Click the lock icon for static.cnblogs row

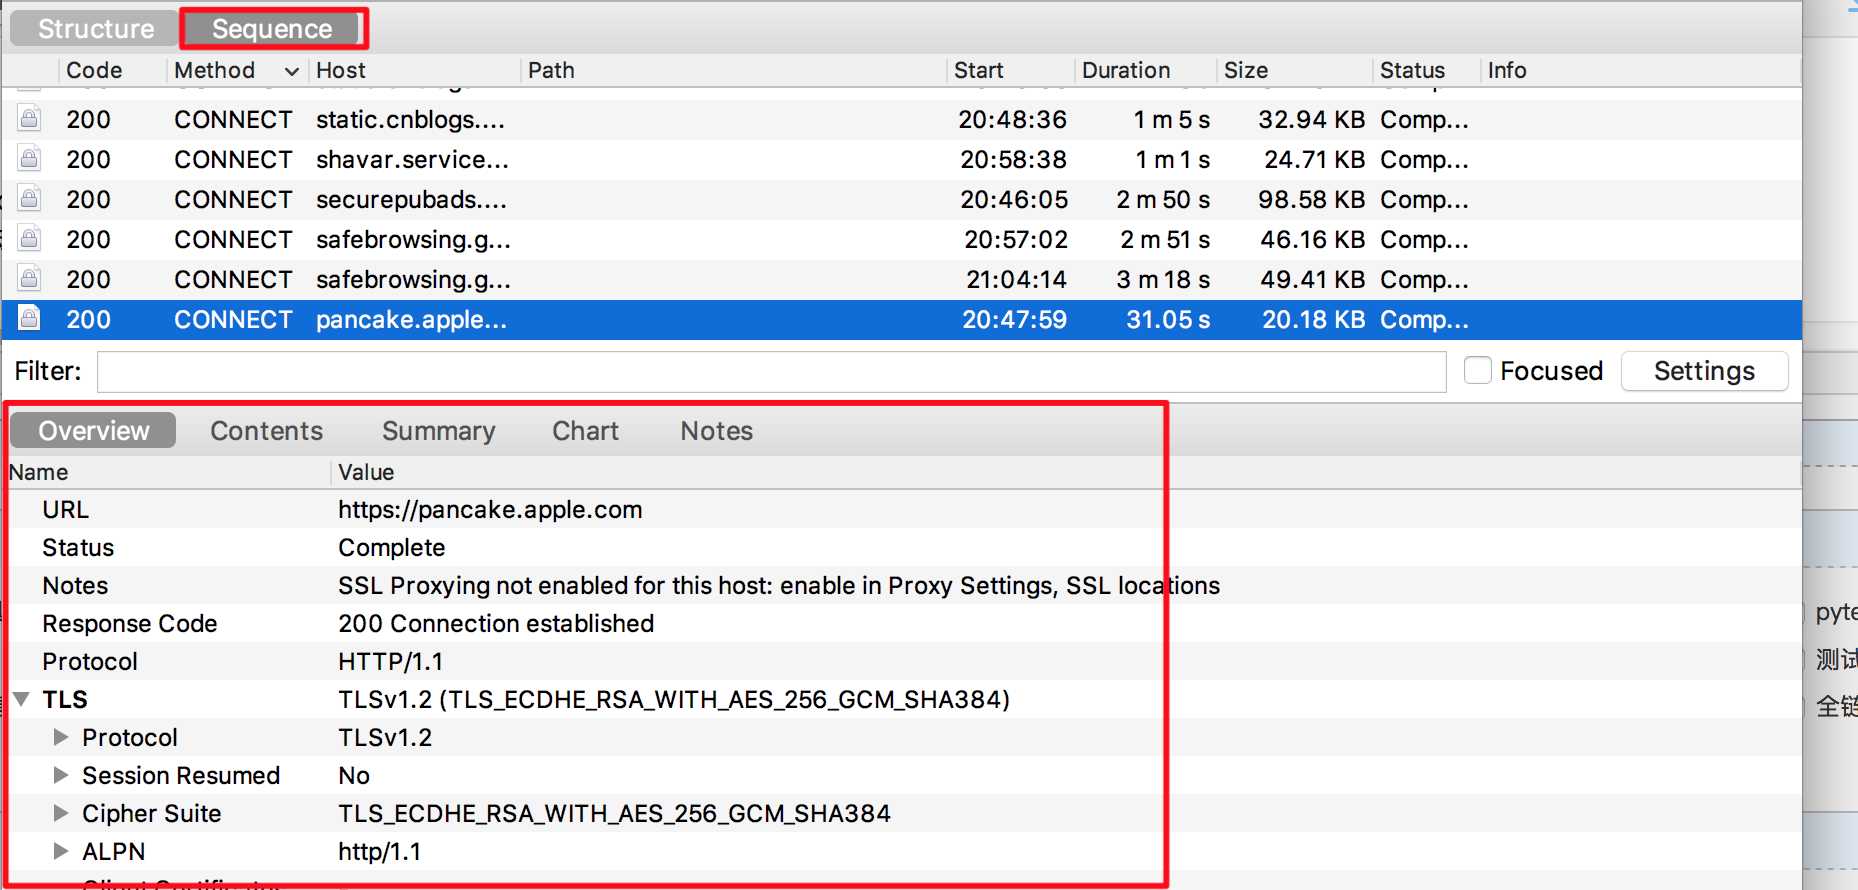(29, 119)
